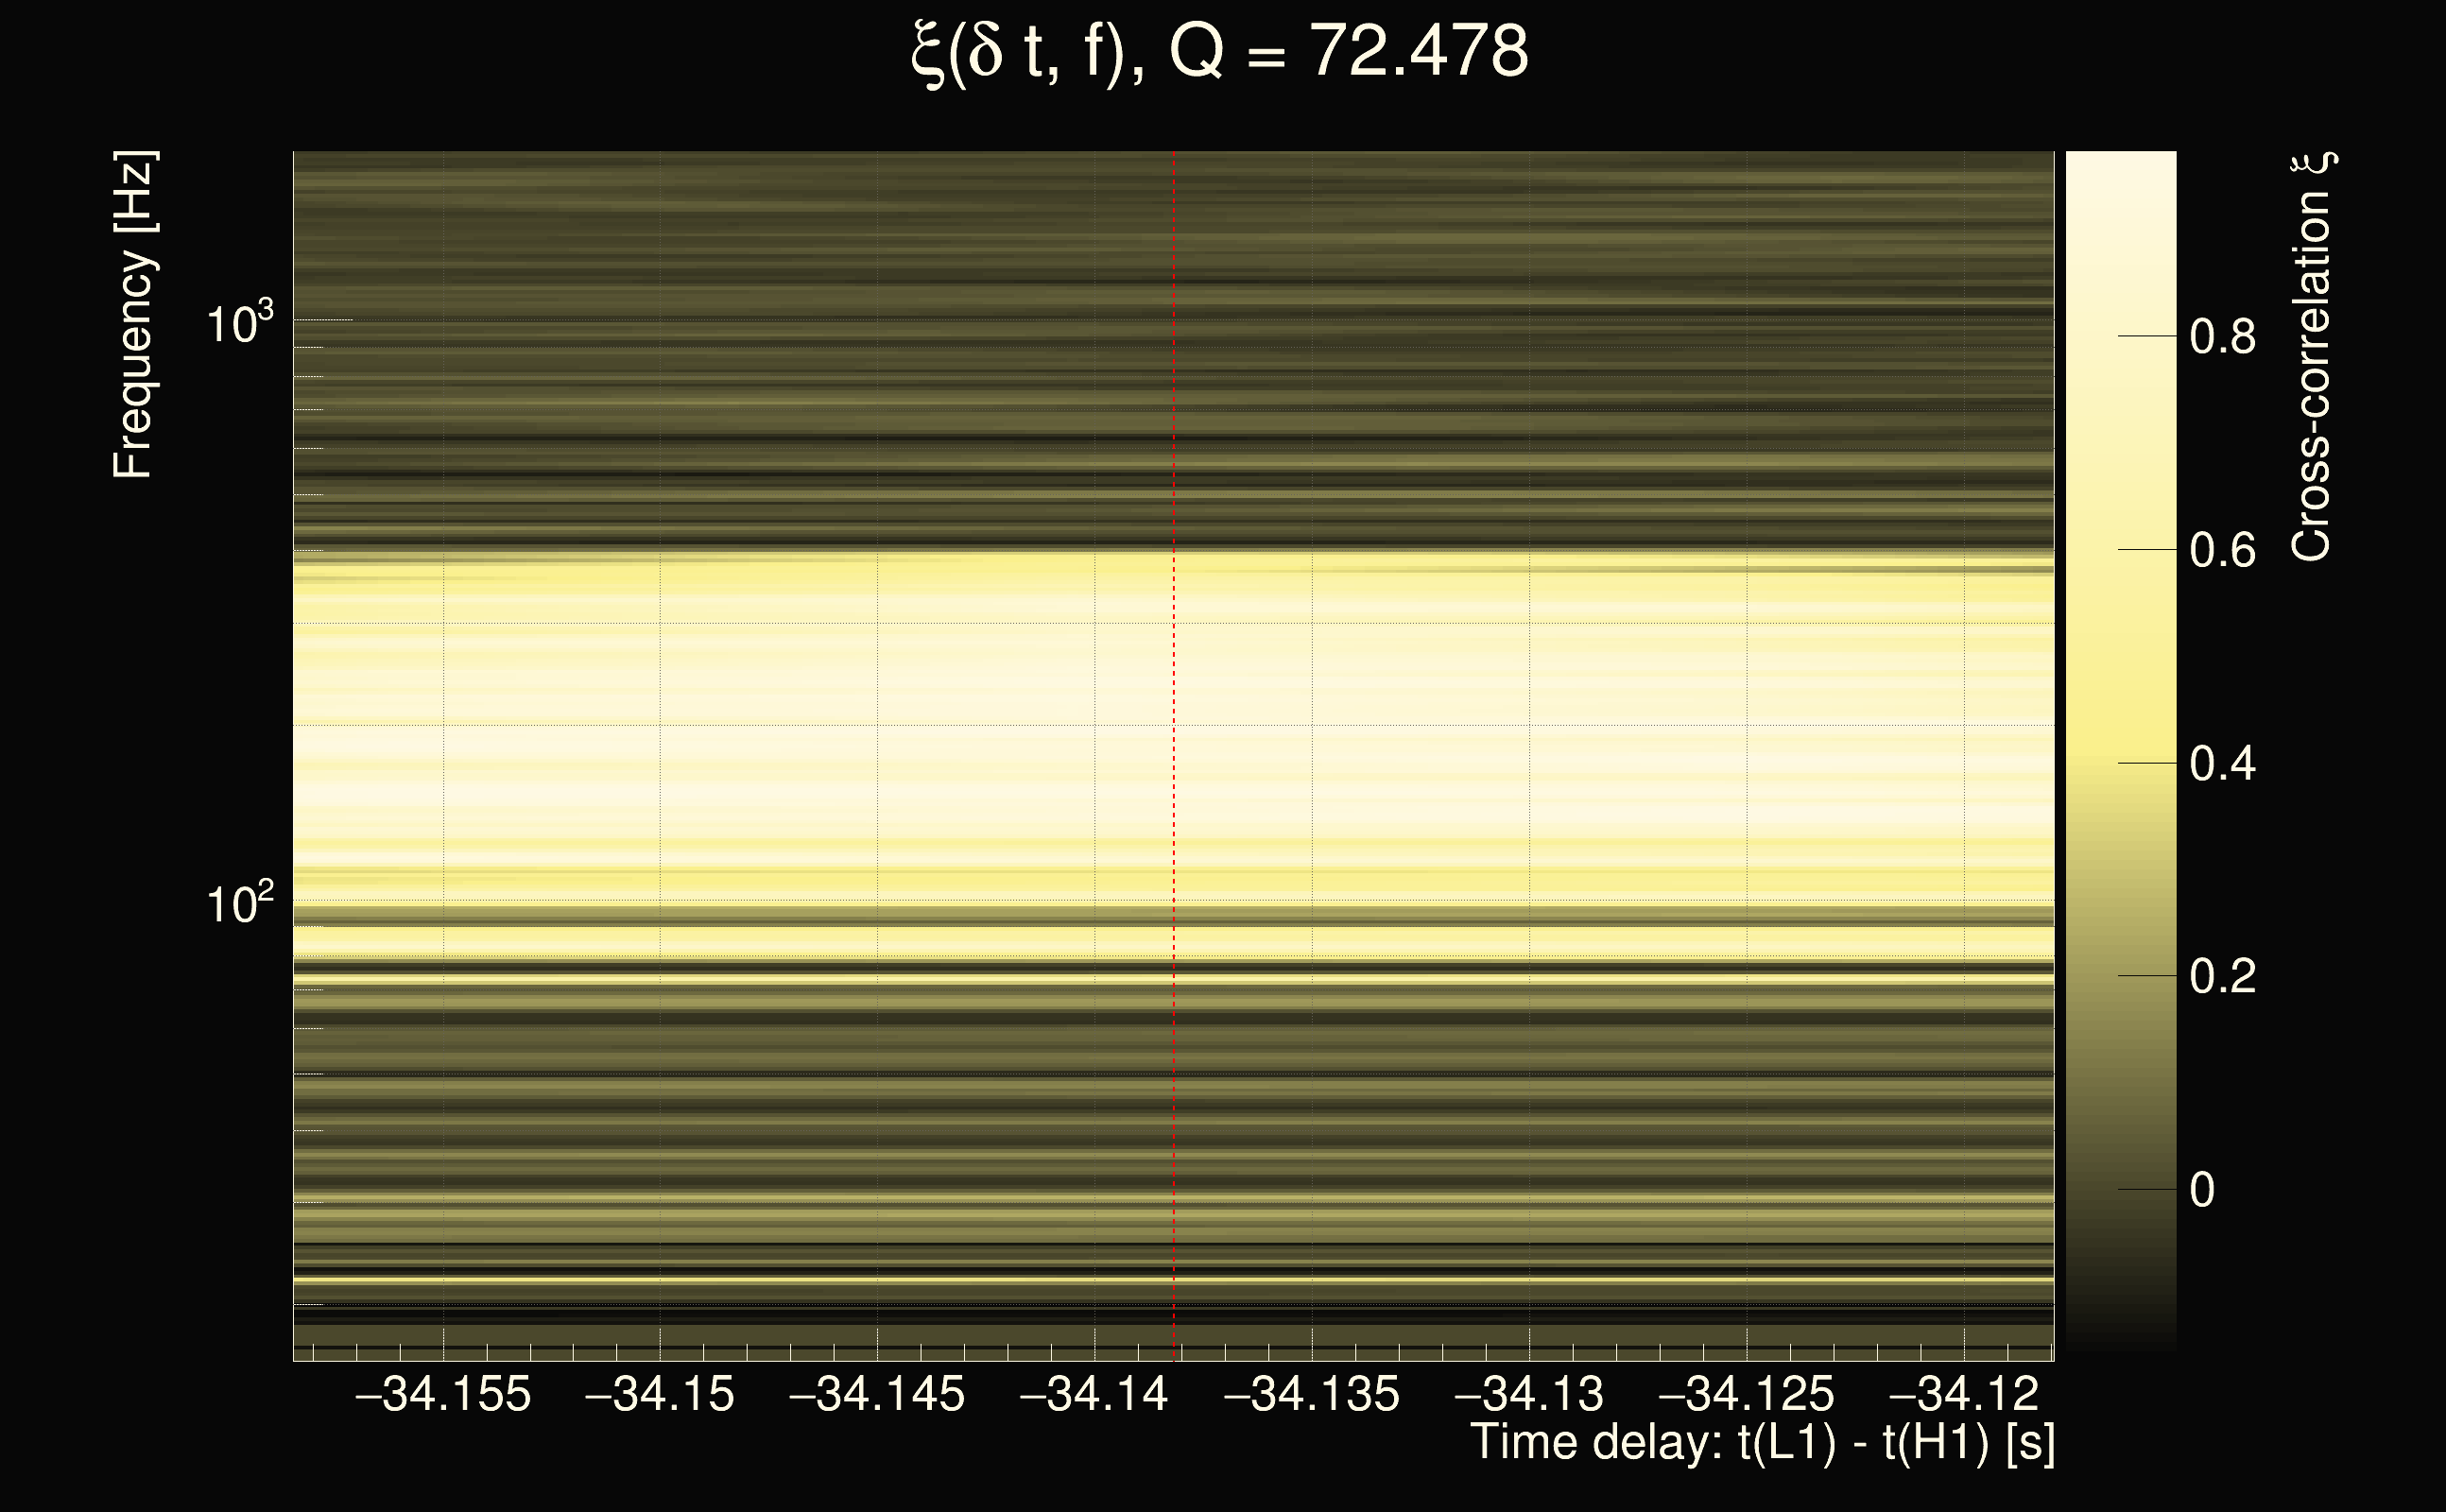Click the -34.15 x-axis tick label
The image size is (2446, 1512).
click(x=660, y=1394)
